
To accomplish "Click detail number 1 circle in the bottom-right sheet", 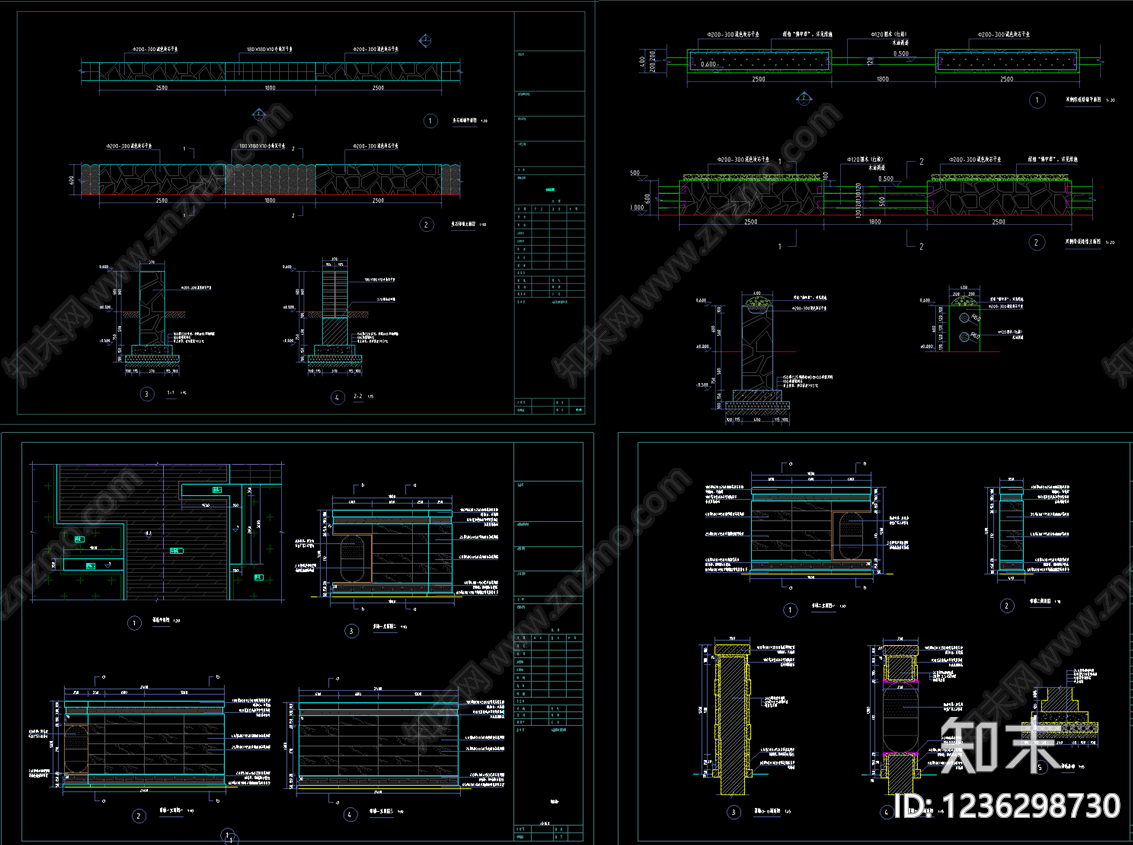I will pos(790,610).
